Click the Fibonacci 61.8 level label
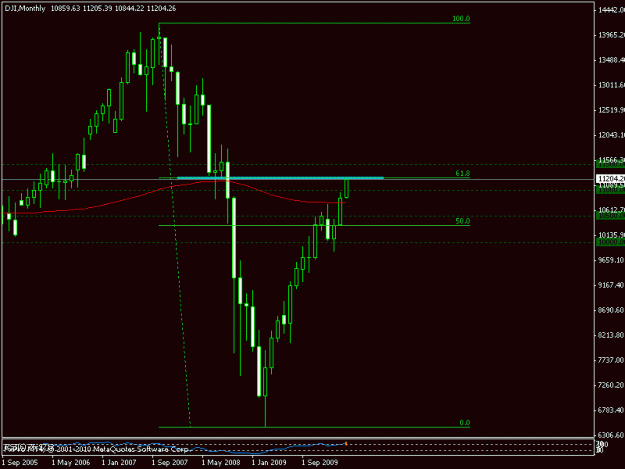Screen dimensions: 625x469 [463, 173]
